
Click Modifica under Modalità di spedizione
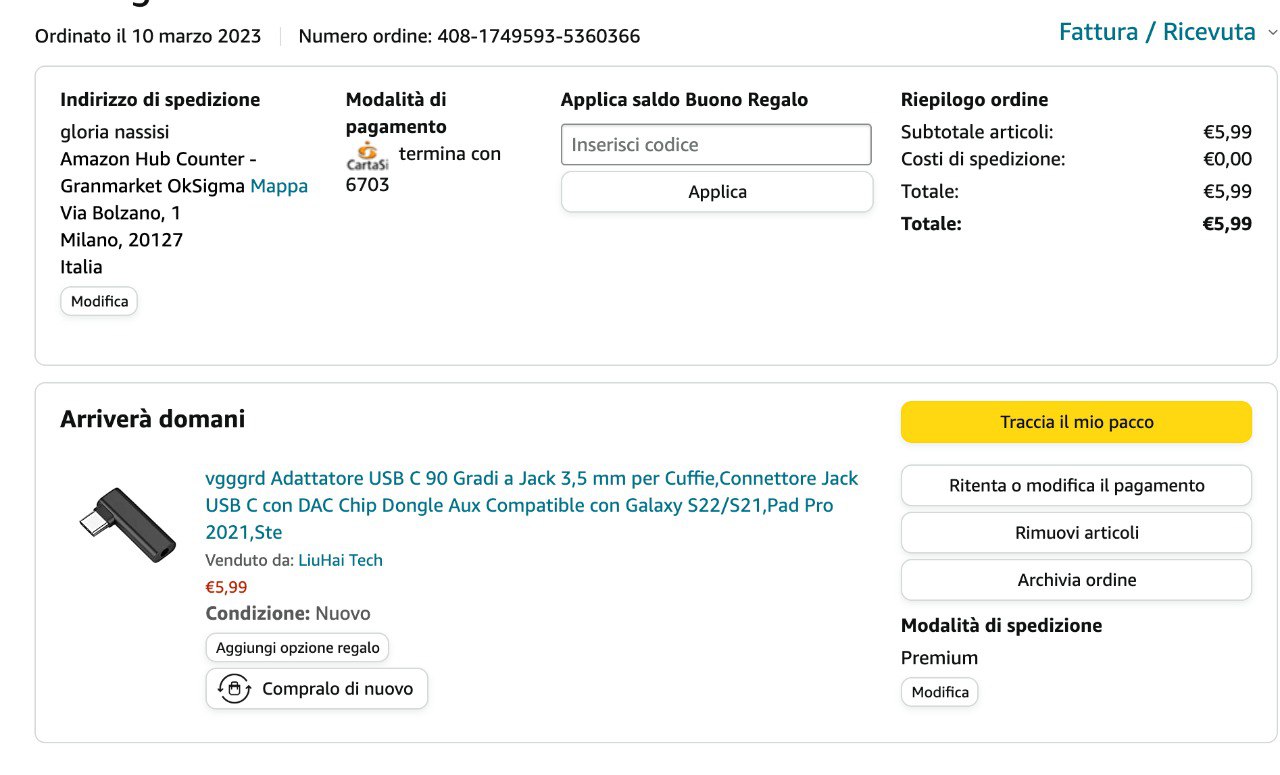click(x=940, y=692)
